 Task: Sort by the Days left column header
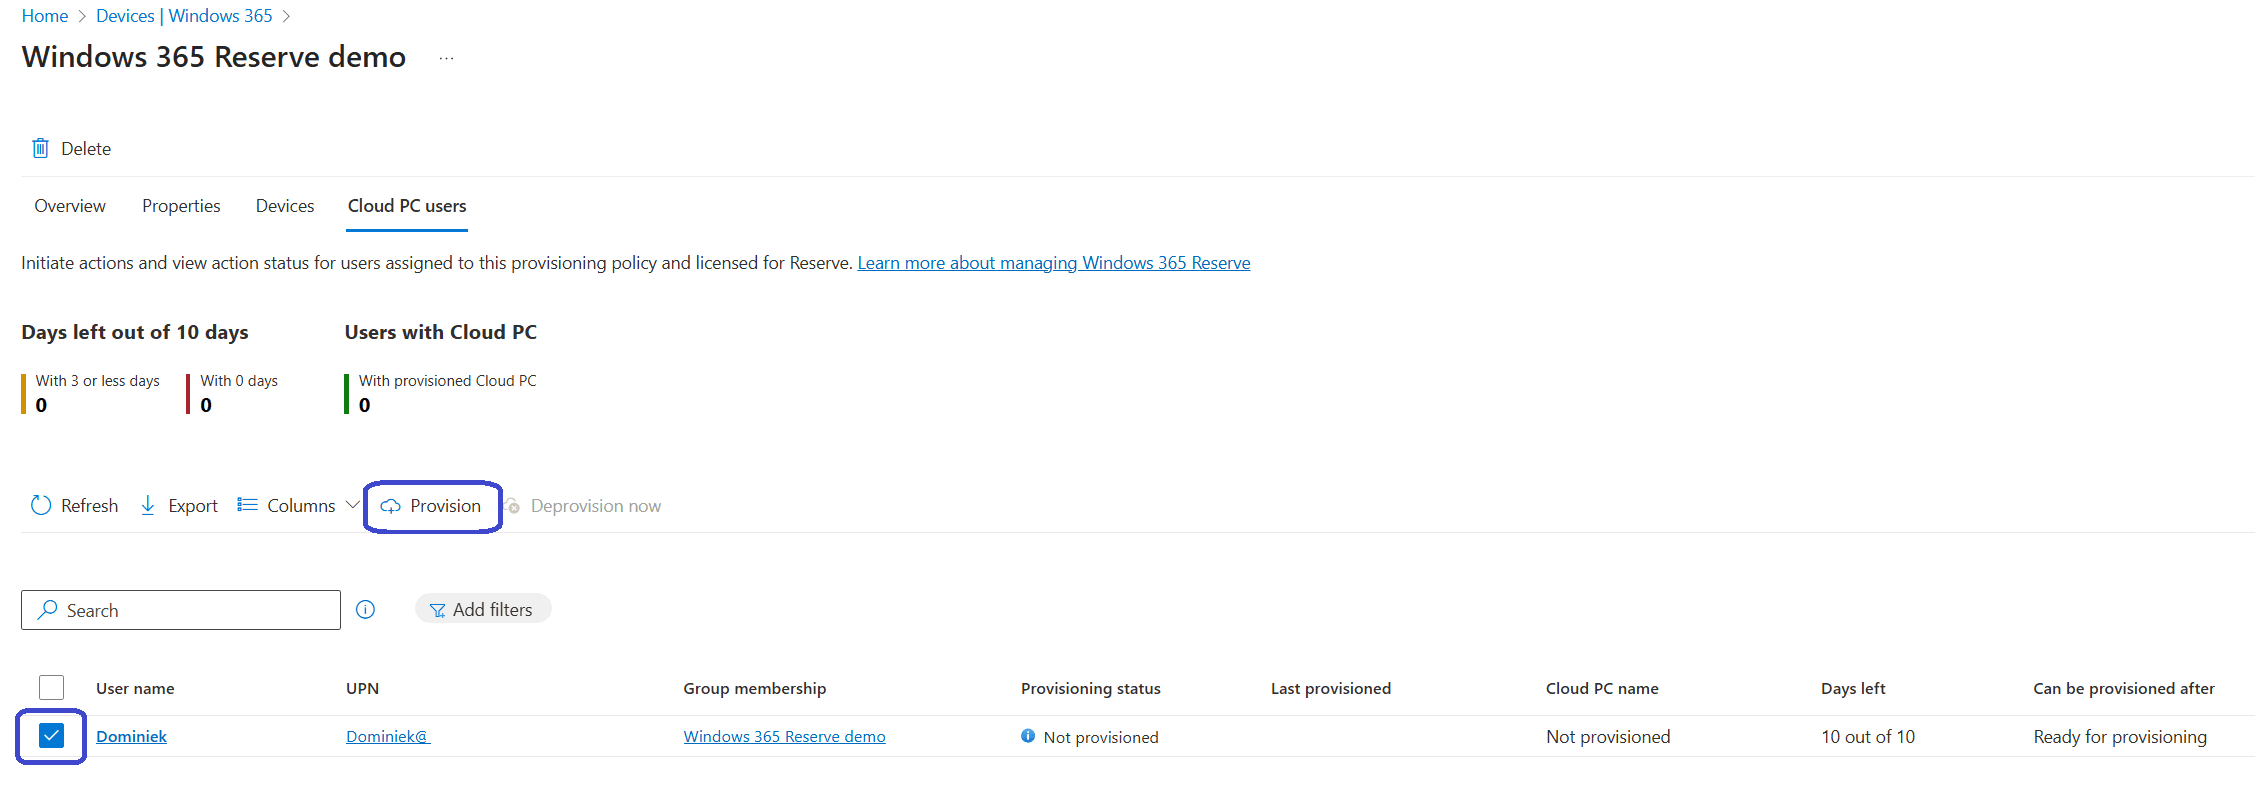(1852, 688)
